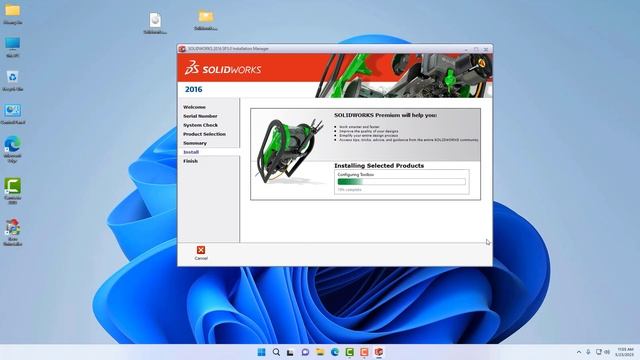640x360 pixels.
Task: Open the taskbar clock and date
Action: click(x=624, y=352)
